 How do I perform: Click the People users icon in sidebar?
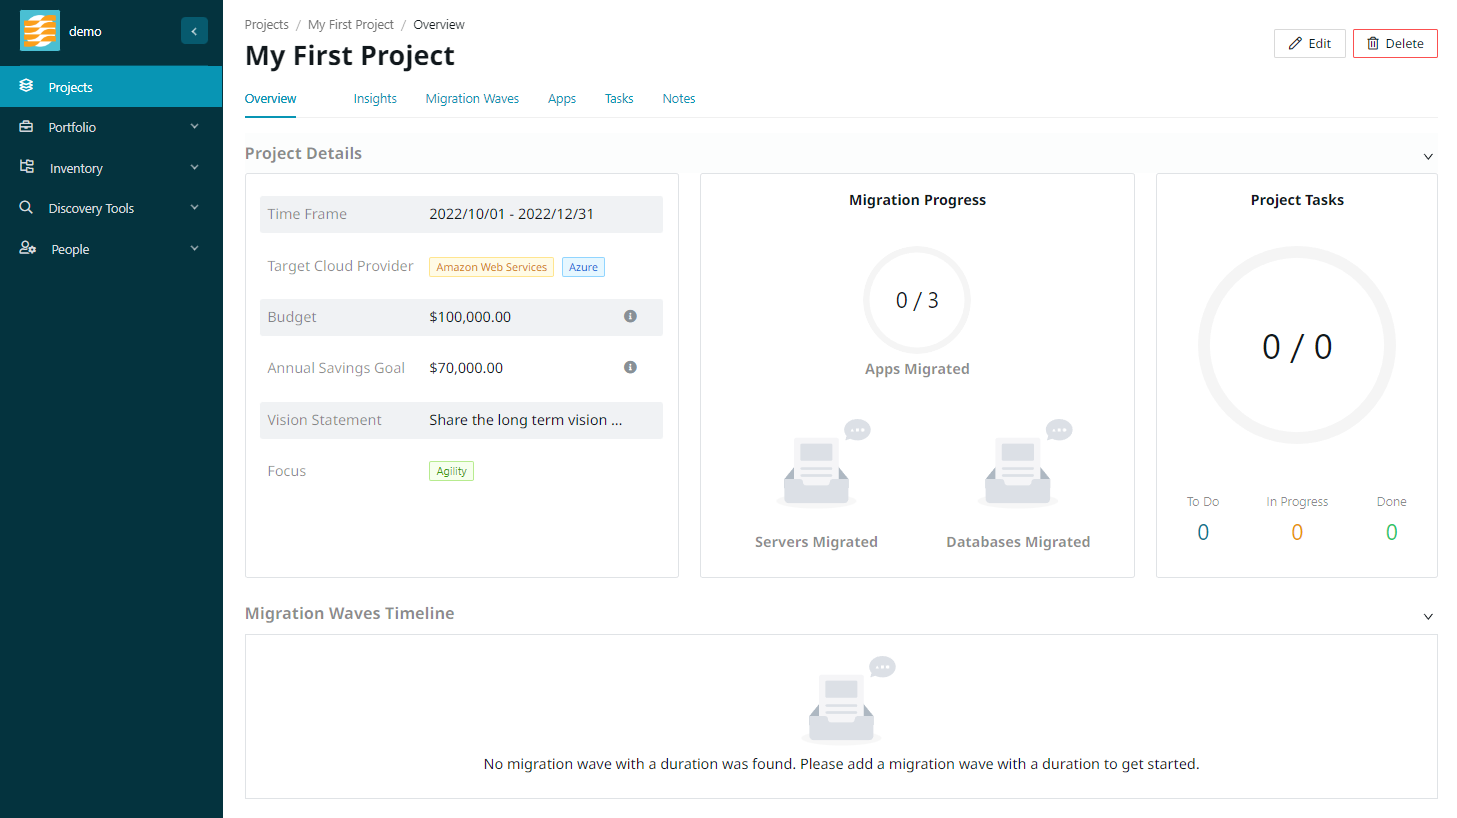click(28, 248)
